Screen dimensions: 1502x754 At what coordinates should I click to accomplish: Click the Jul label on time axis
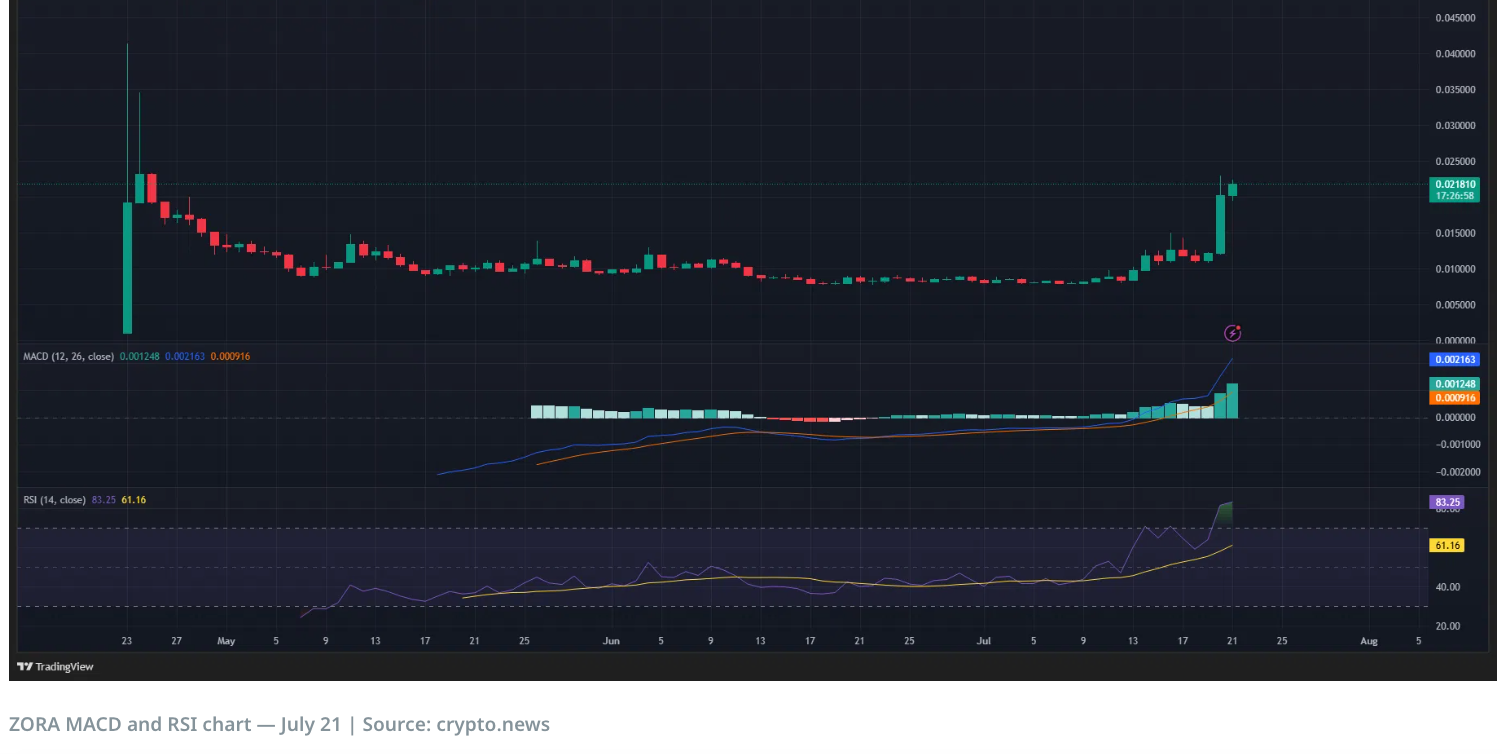[x=984, y=641]
